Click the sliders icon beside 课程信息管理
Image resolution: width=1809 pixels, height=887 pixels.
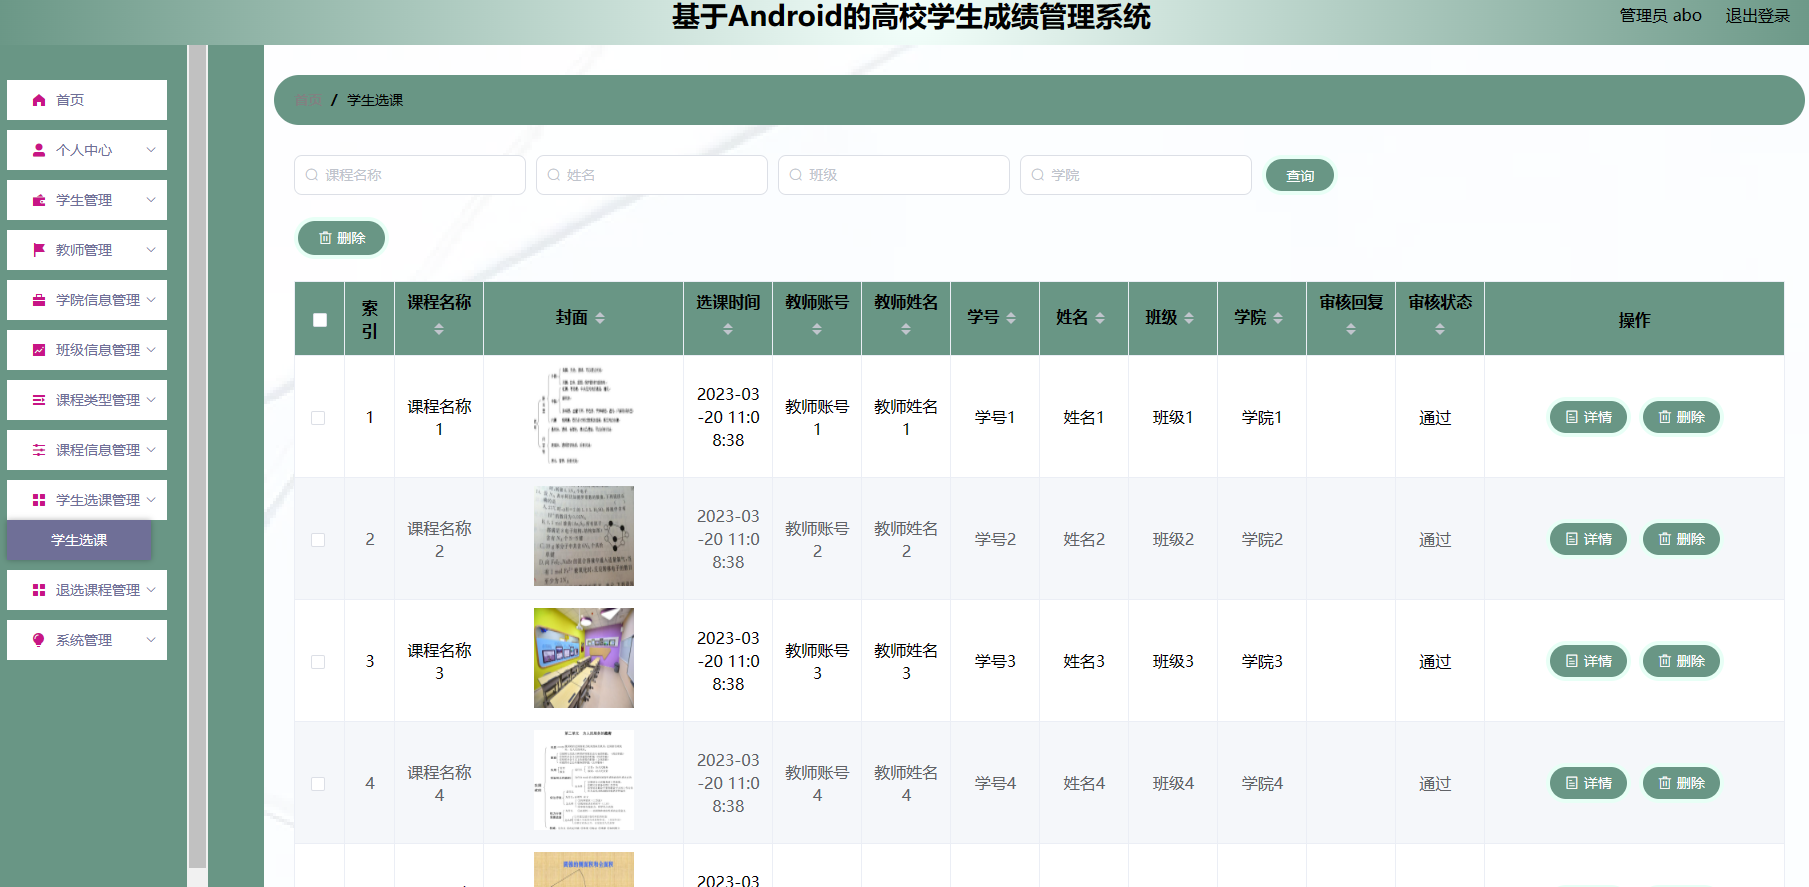[x=39, y=450]
